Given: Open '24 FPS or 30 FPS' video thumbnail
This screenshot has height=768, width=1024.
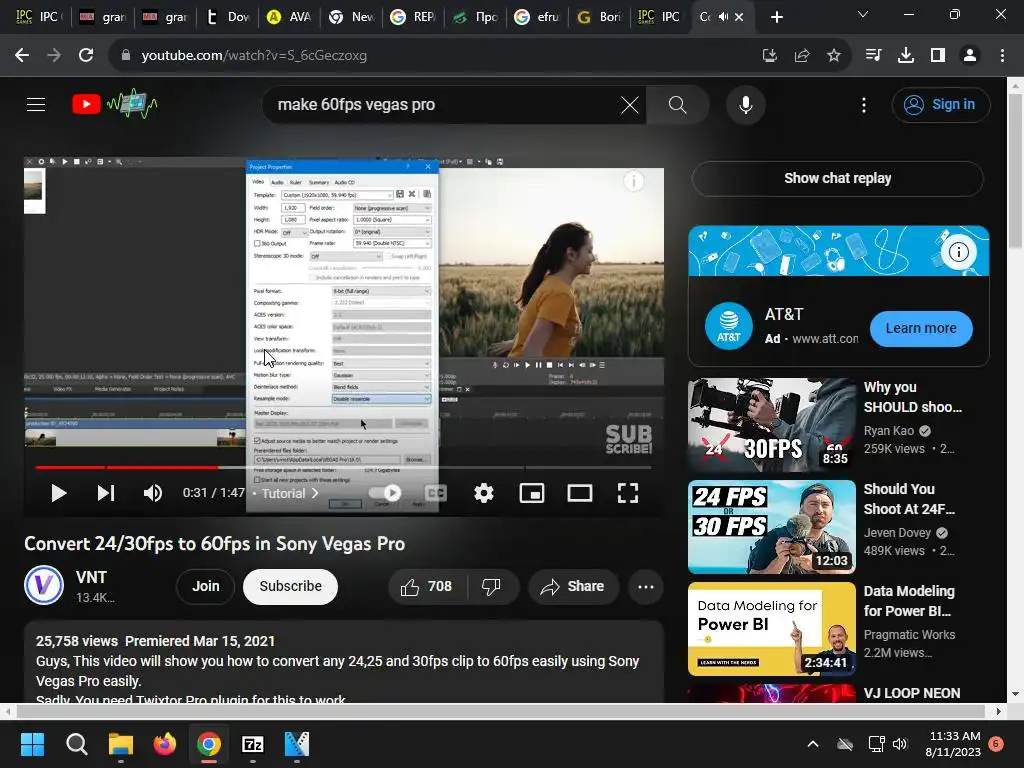Looking at the screenshot, I should click(x=772, y=527).
